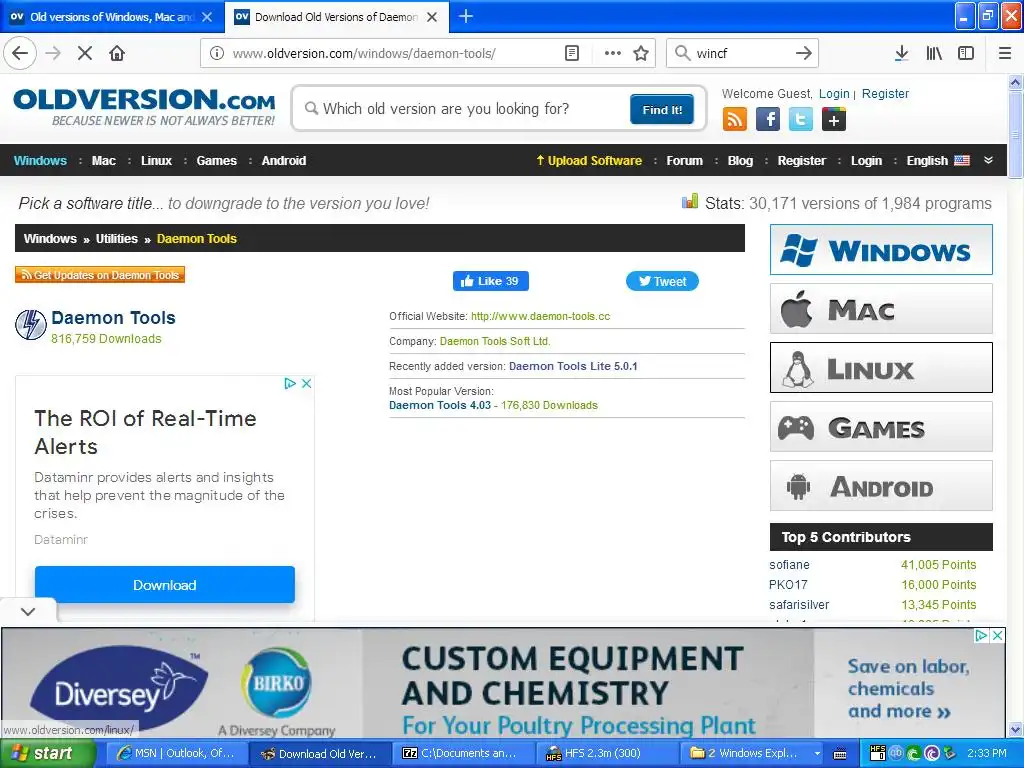This screenshot has height=768, width=1024.
Task: Open the downloads arrow icon
Action: pos(901,53)
